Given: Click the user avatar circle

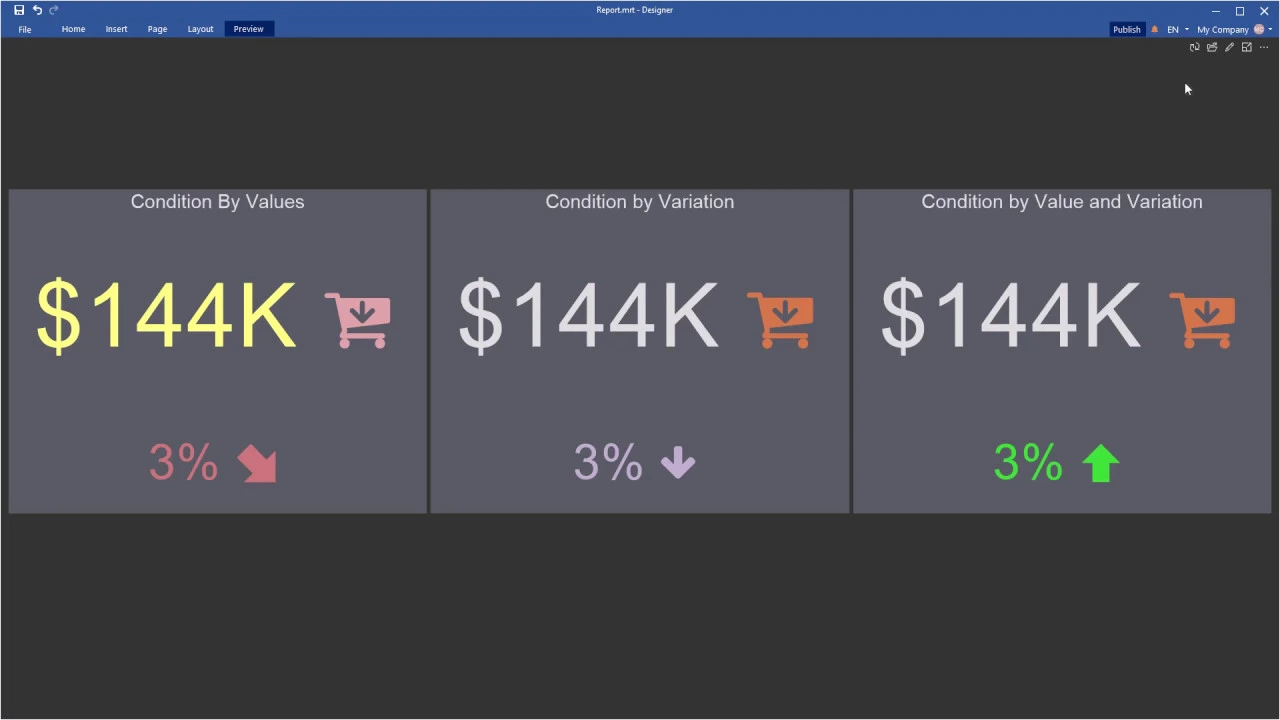Looking at the screenshot, I should click(x=1259, y=29).
